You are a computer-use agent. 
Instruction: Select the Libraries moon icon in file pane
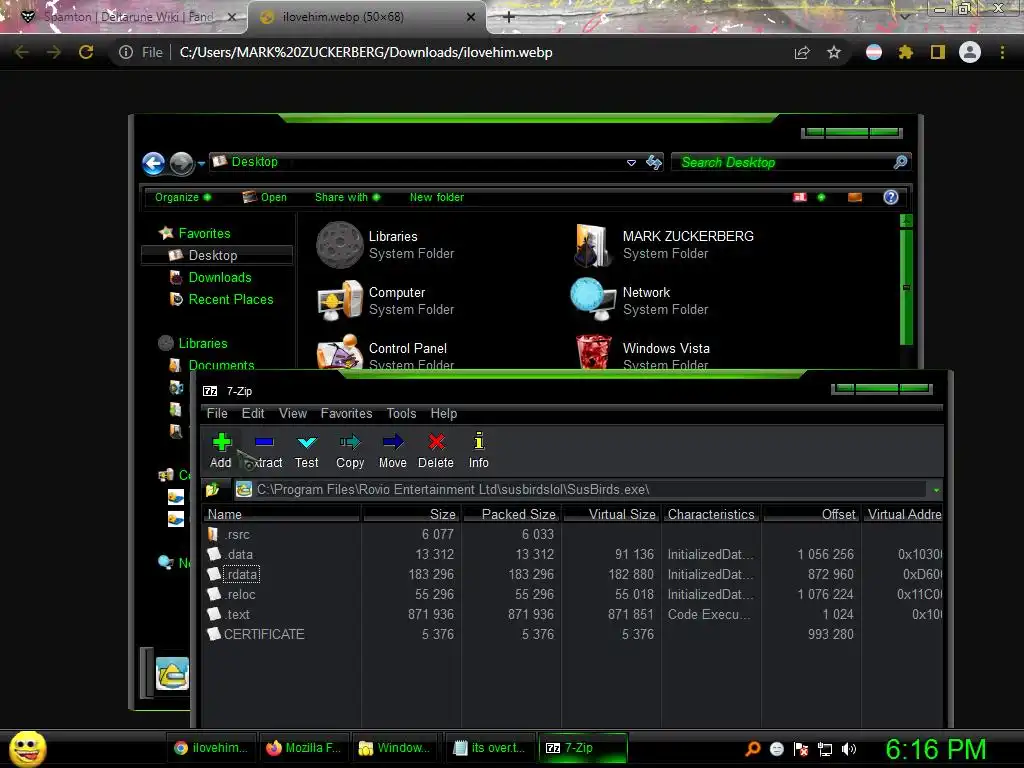(x=340, y=245)
